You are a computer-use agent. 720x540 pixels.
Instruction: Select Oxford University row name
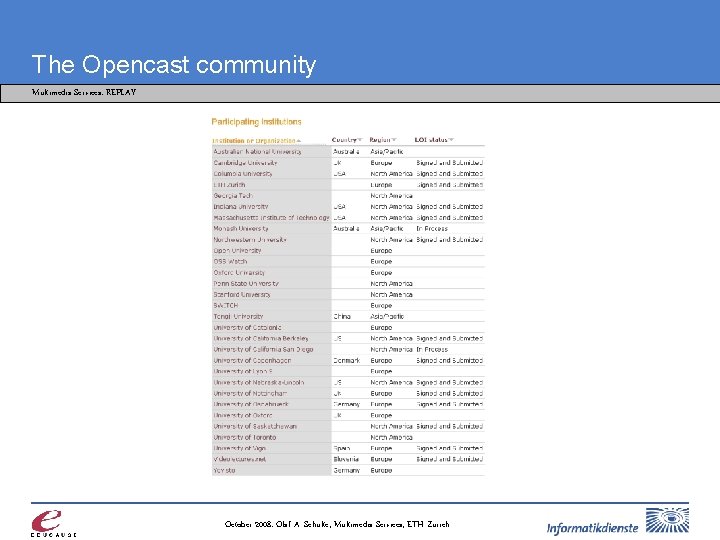239,272
